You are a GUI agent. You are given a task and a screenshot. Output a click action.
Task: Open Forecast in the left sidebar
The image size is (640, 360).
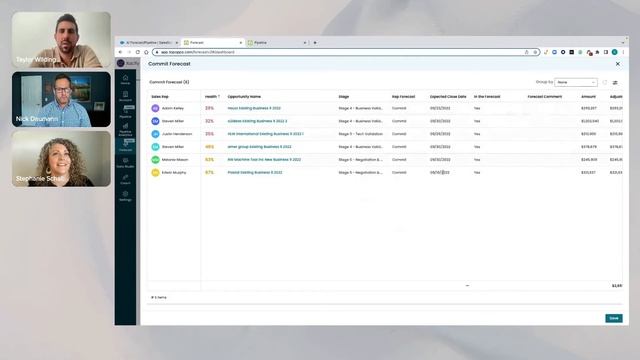[x=125, y=147]
